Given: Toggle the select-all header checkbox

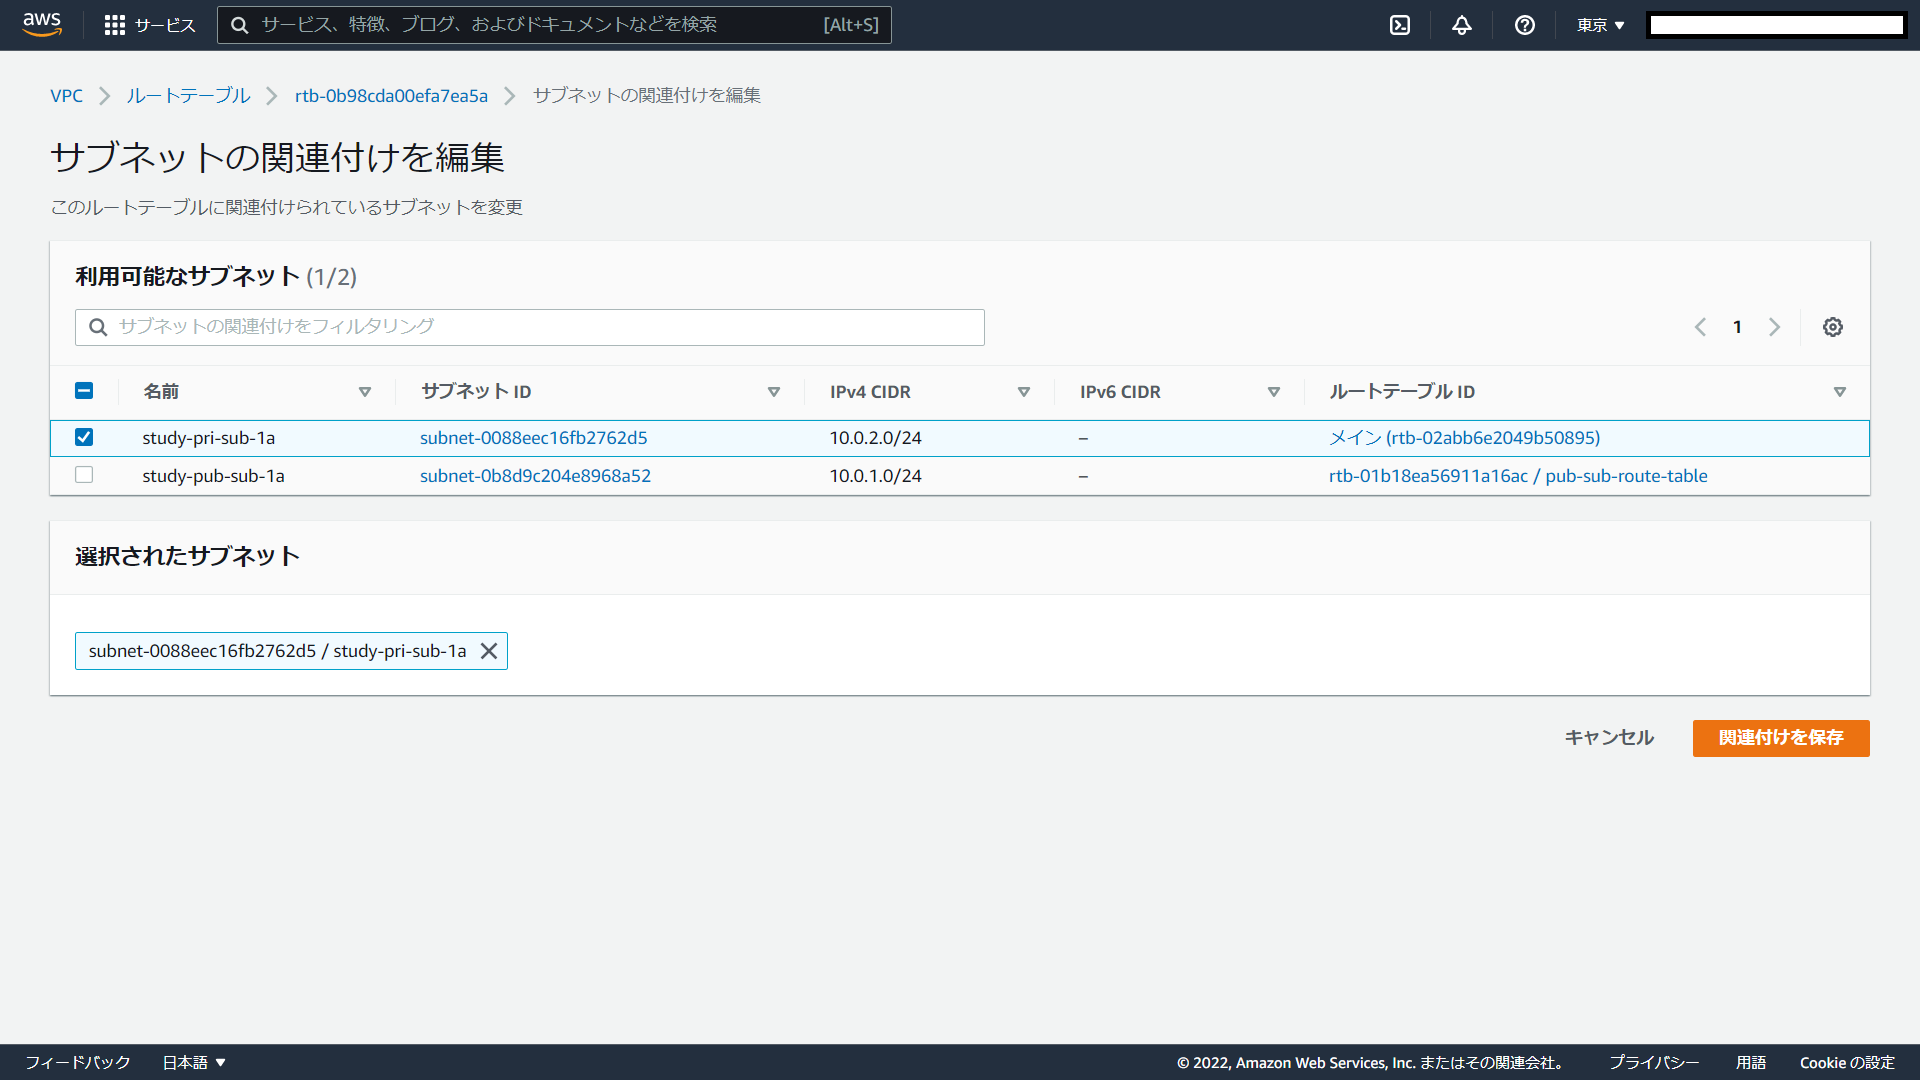Looking at the screenshot, I should 84,391.
